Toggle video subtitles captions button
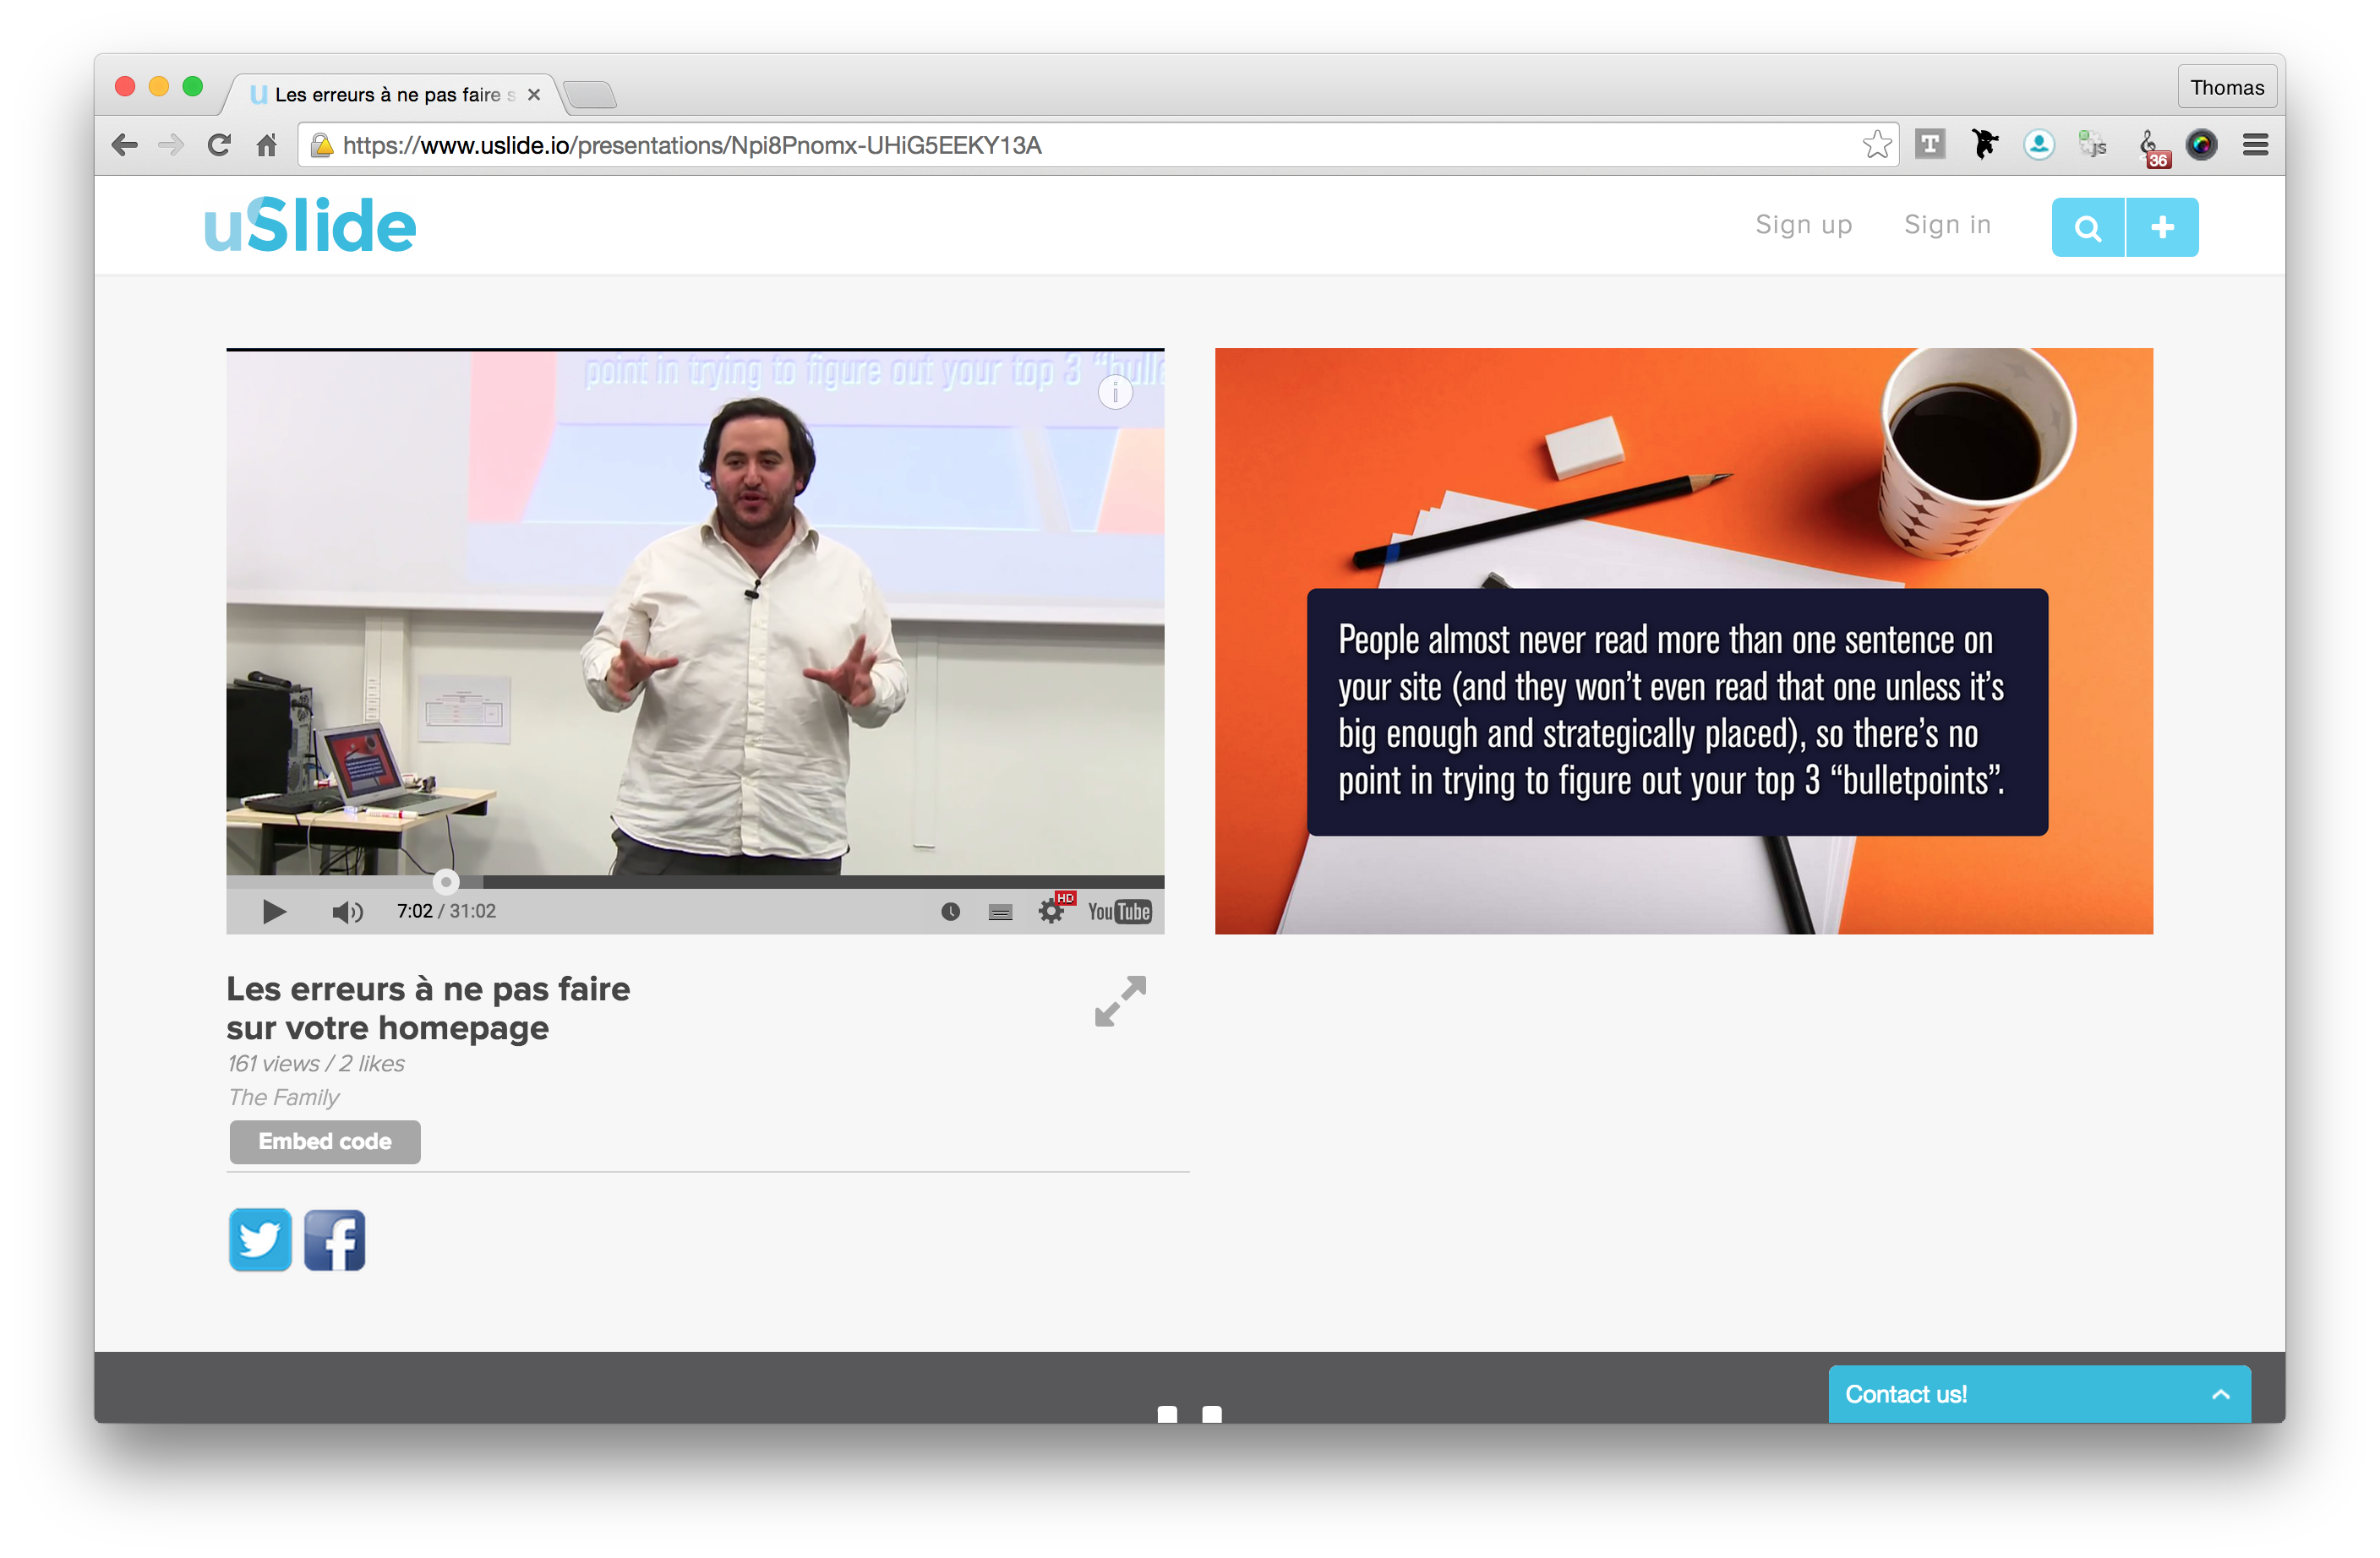The image size is (2380, 1558). tap(1000, 911)
